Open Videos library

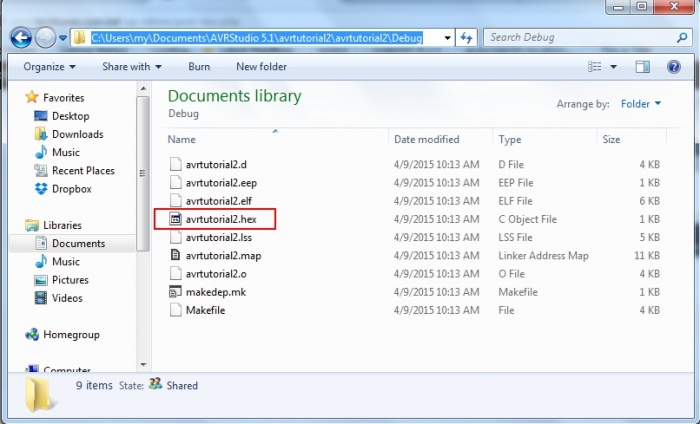pos(67,299)
